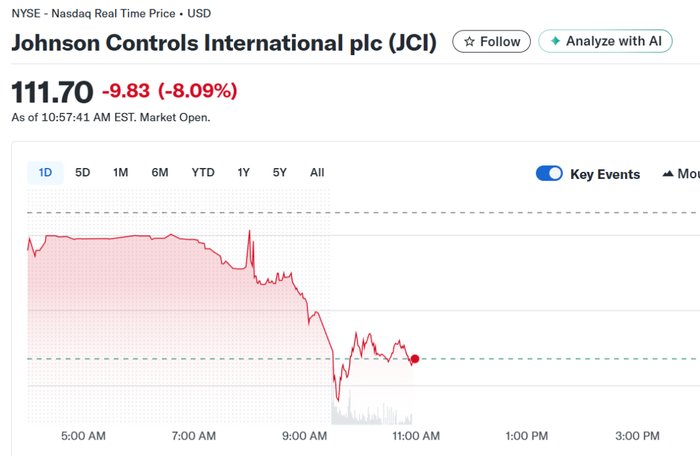Select the 1M time range
This screenshot has height=456, width=700.
121,172
